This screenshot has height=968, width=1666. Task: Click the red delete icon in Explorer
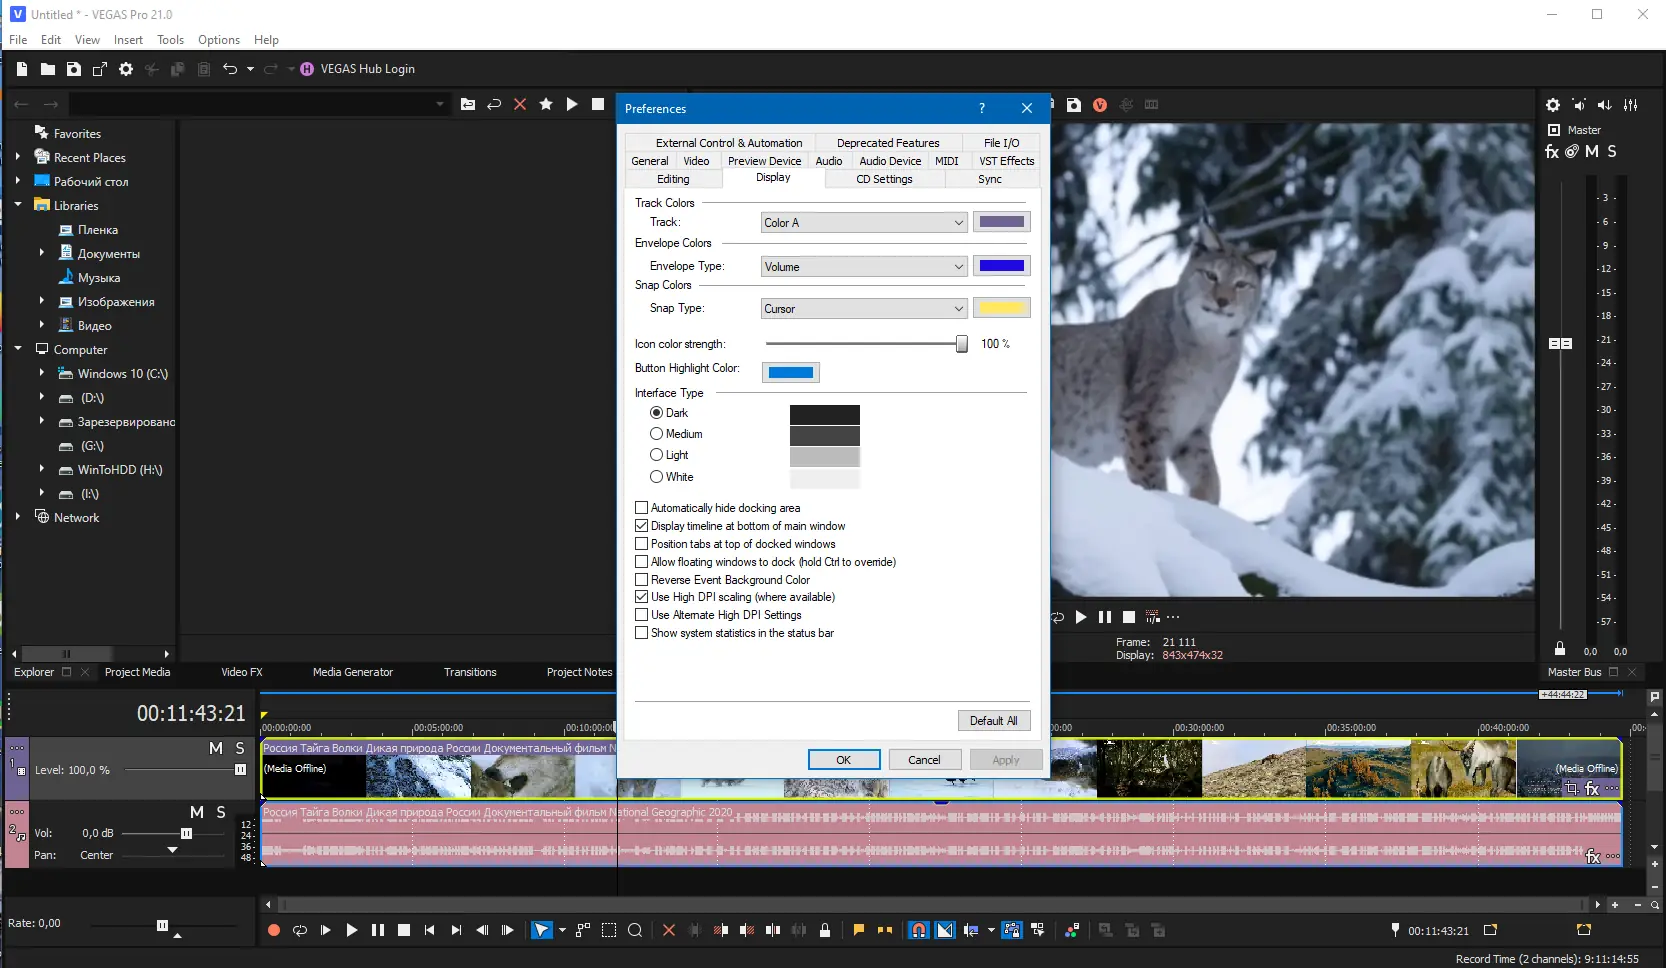click(x=520, y=104)
